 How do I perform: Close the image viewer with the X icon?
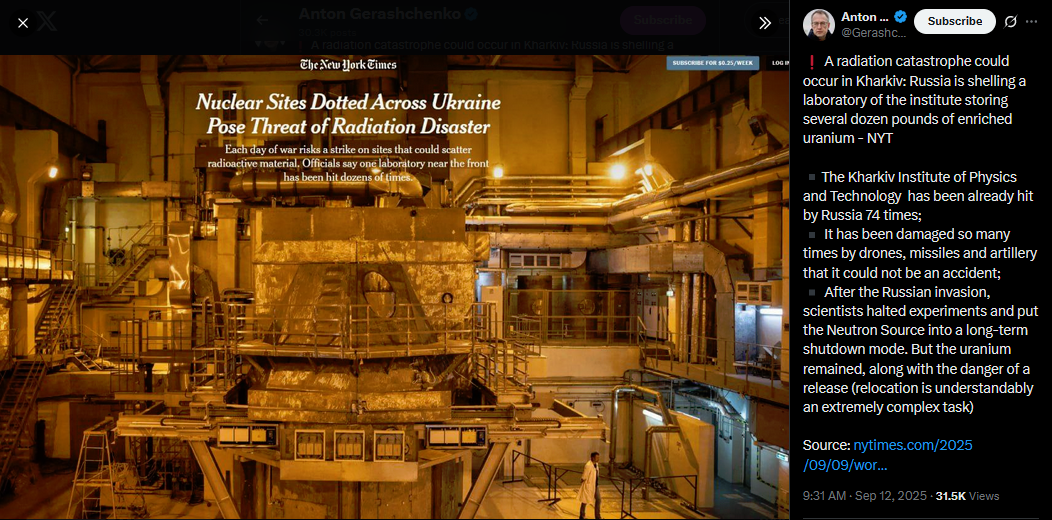coord(23,23)
